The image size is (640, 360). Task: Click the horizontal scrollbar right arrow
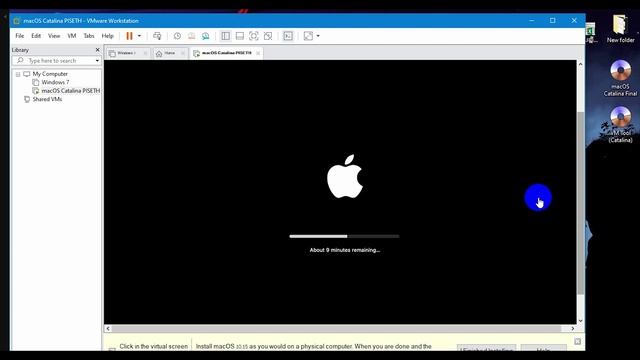tap(573, 329)
